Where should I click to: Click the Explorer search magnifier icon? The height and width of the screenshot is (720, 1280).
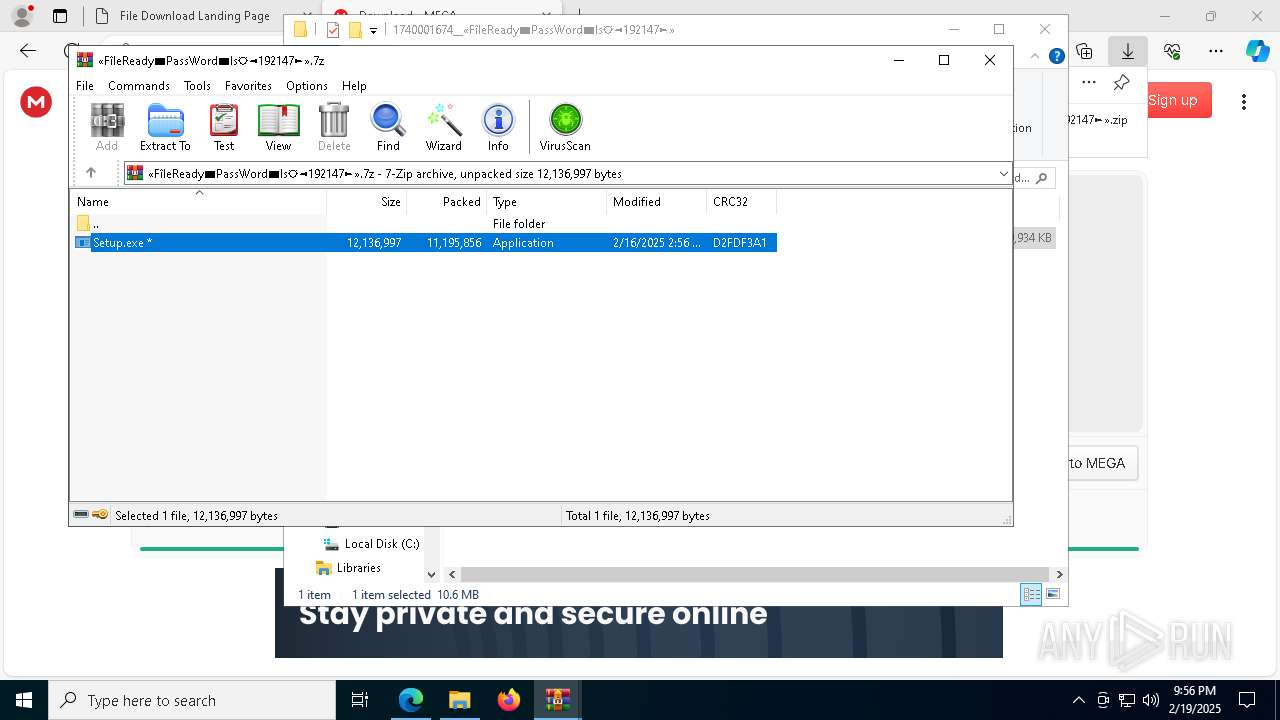point(1042,178)
